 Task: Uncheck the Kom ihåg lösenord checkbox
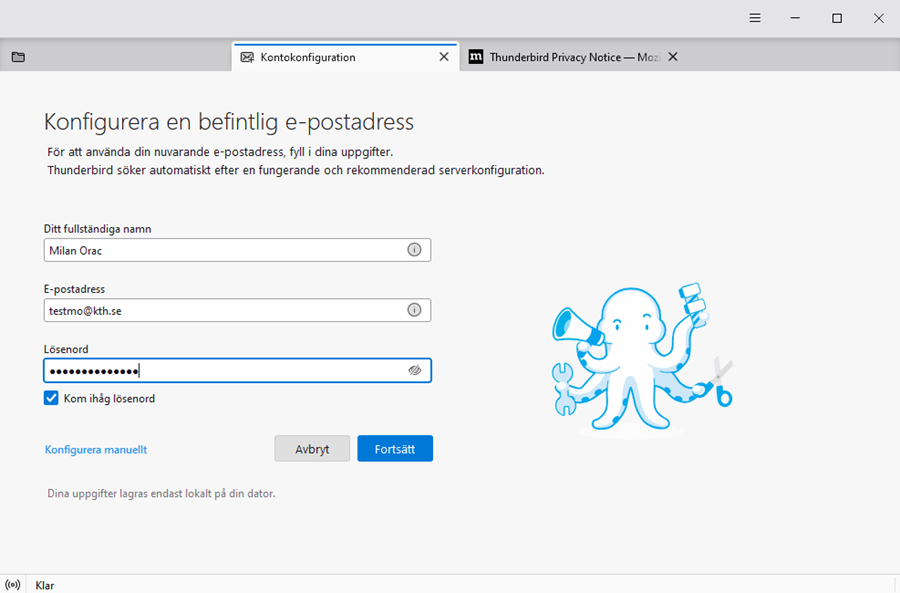[51, 398]
